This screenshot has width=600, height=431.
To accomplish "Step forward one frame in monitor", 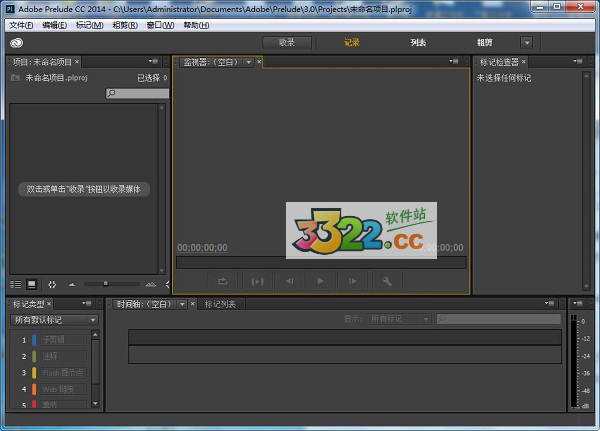I will tap(353, 281).
